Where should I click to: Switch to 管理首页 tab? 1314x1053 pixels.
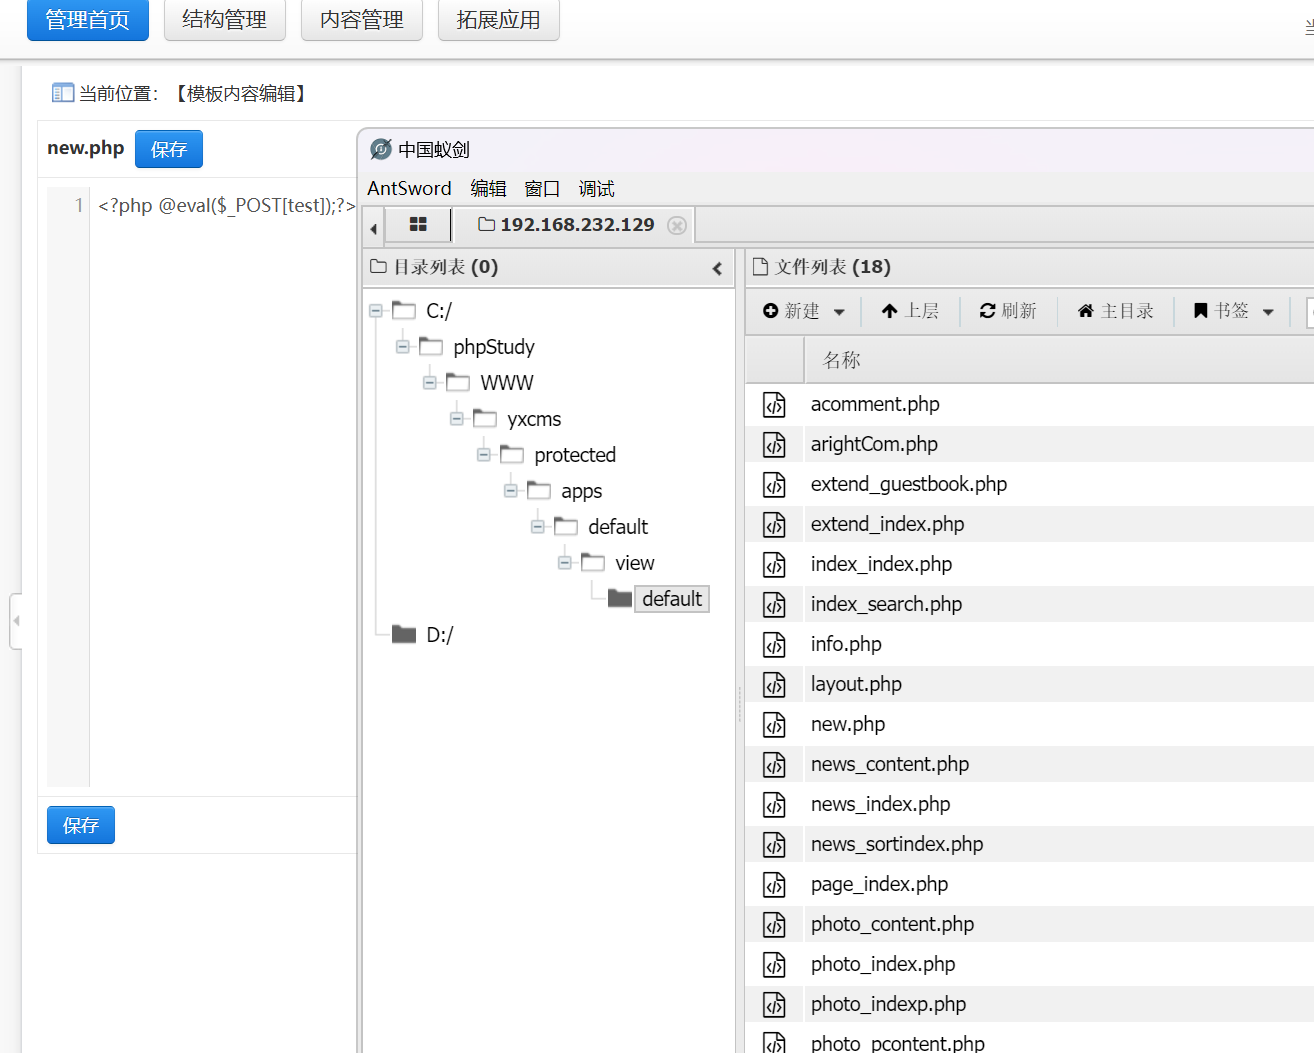(88, 20)
